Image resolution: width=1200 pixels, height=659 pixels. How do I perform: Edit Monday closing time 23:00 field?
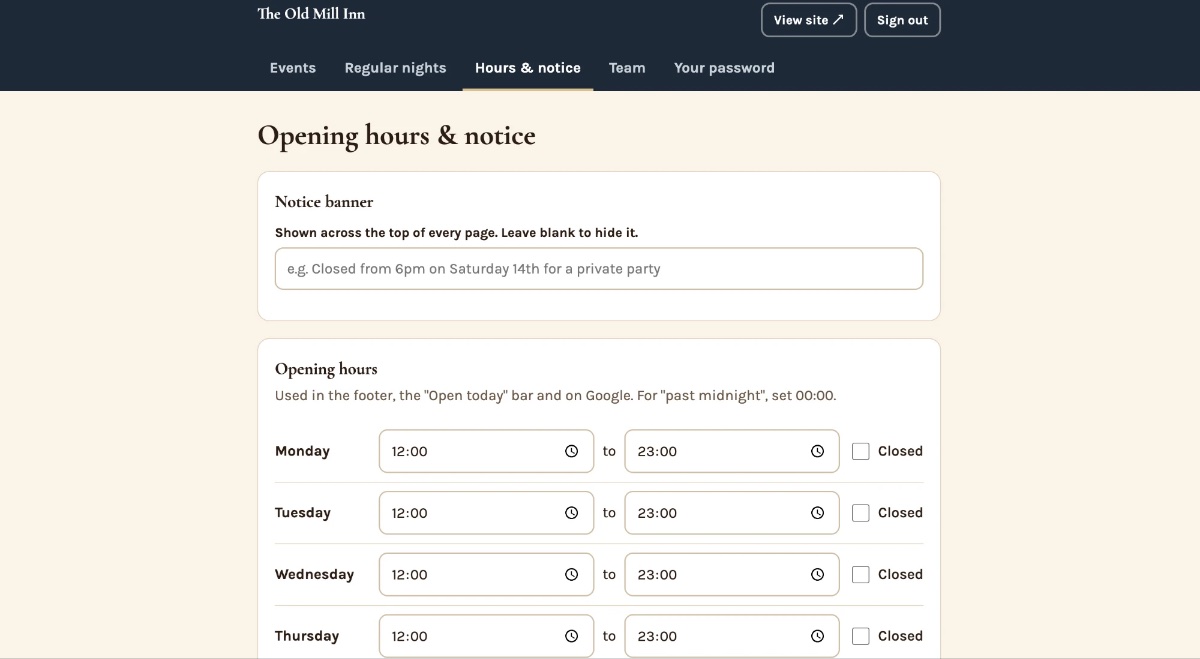click(732, 451)
